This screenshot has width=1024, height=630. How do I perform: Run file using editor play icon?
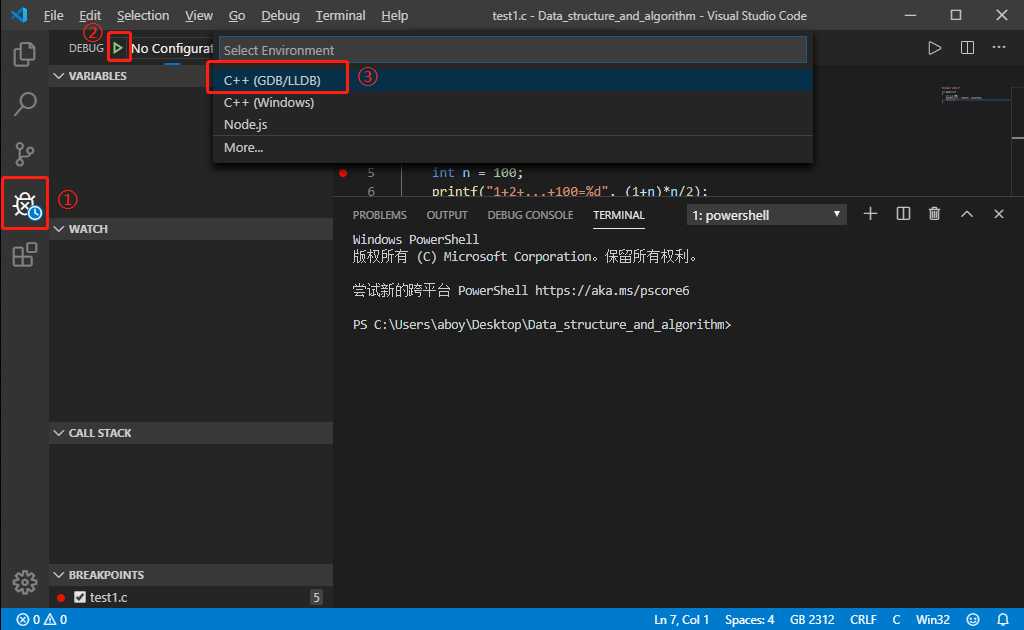coord(935,48)
